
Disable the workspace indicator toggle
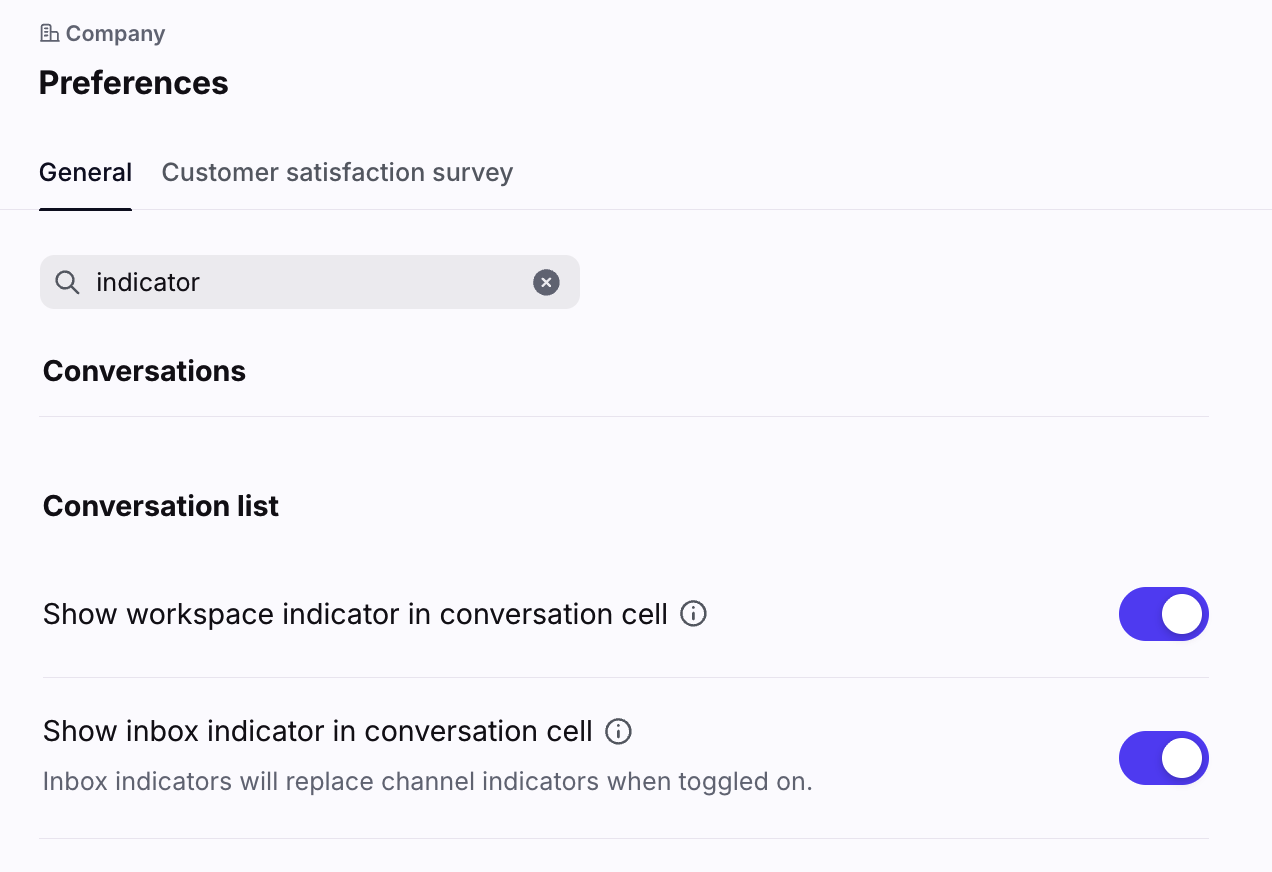[x=1163, y=614]
